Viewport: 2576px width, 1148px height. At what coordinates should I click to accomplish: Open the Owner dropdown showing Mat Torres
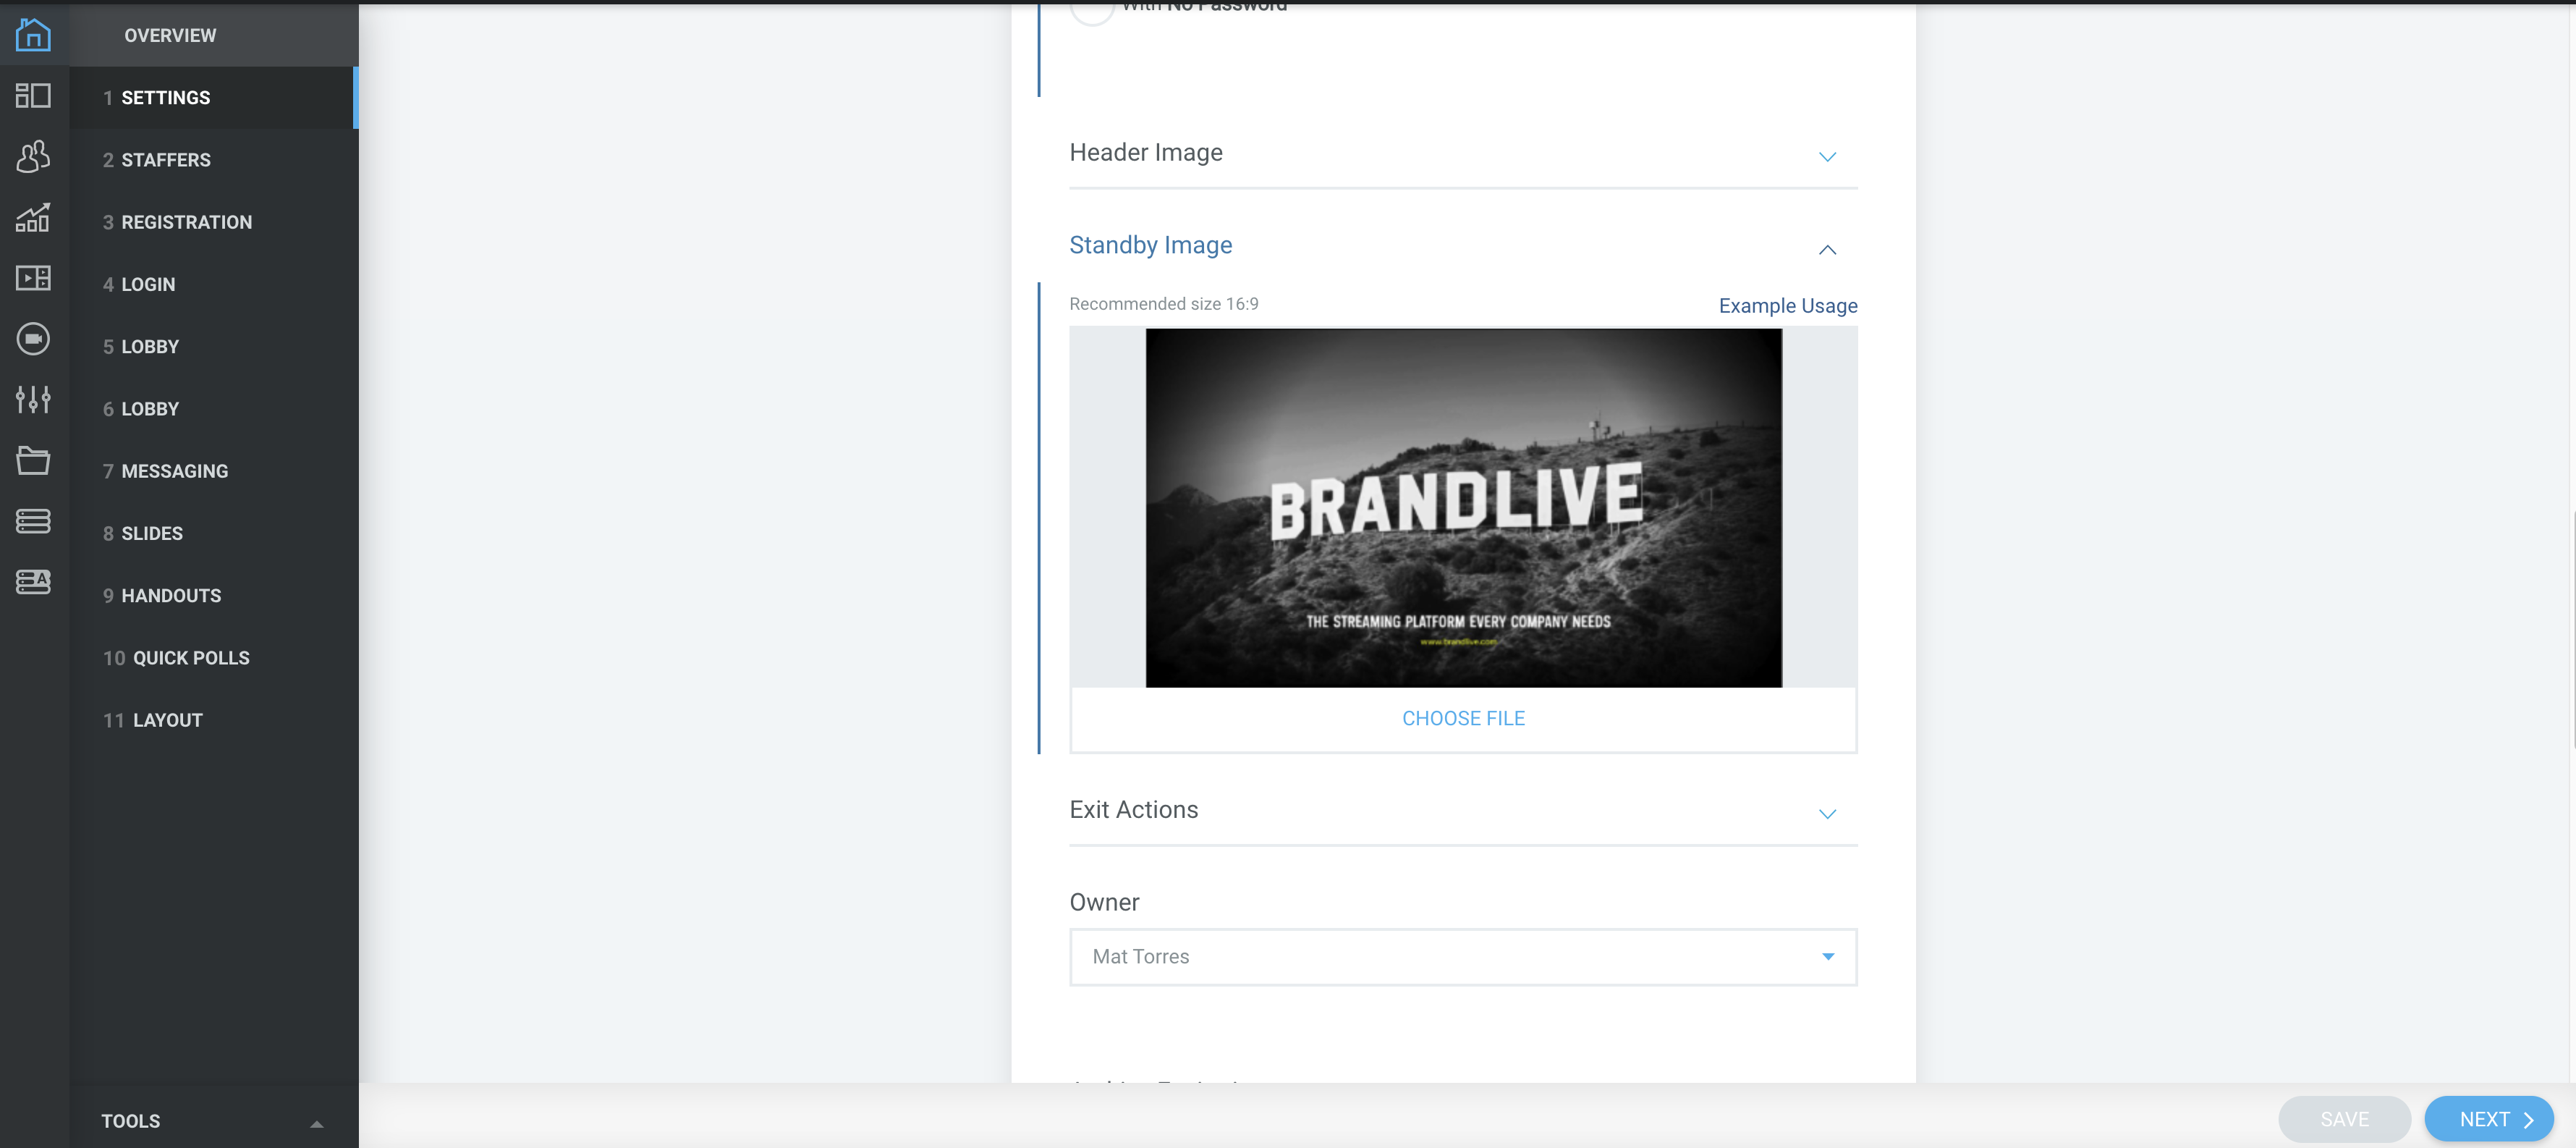[1463, 957]
